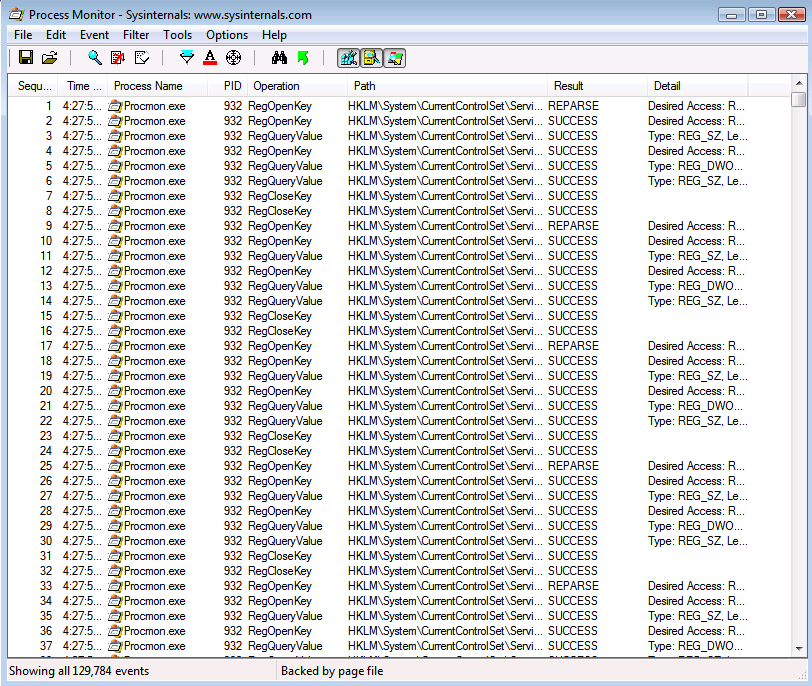Click Procmon.exe icon in sequence row 11
Screen dimensions: 812x686
pos(115,256)
